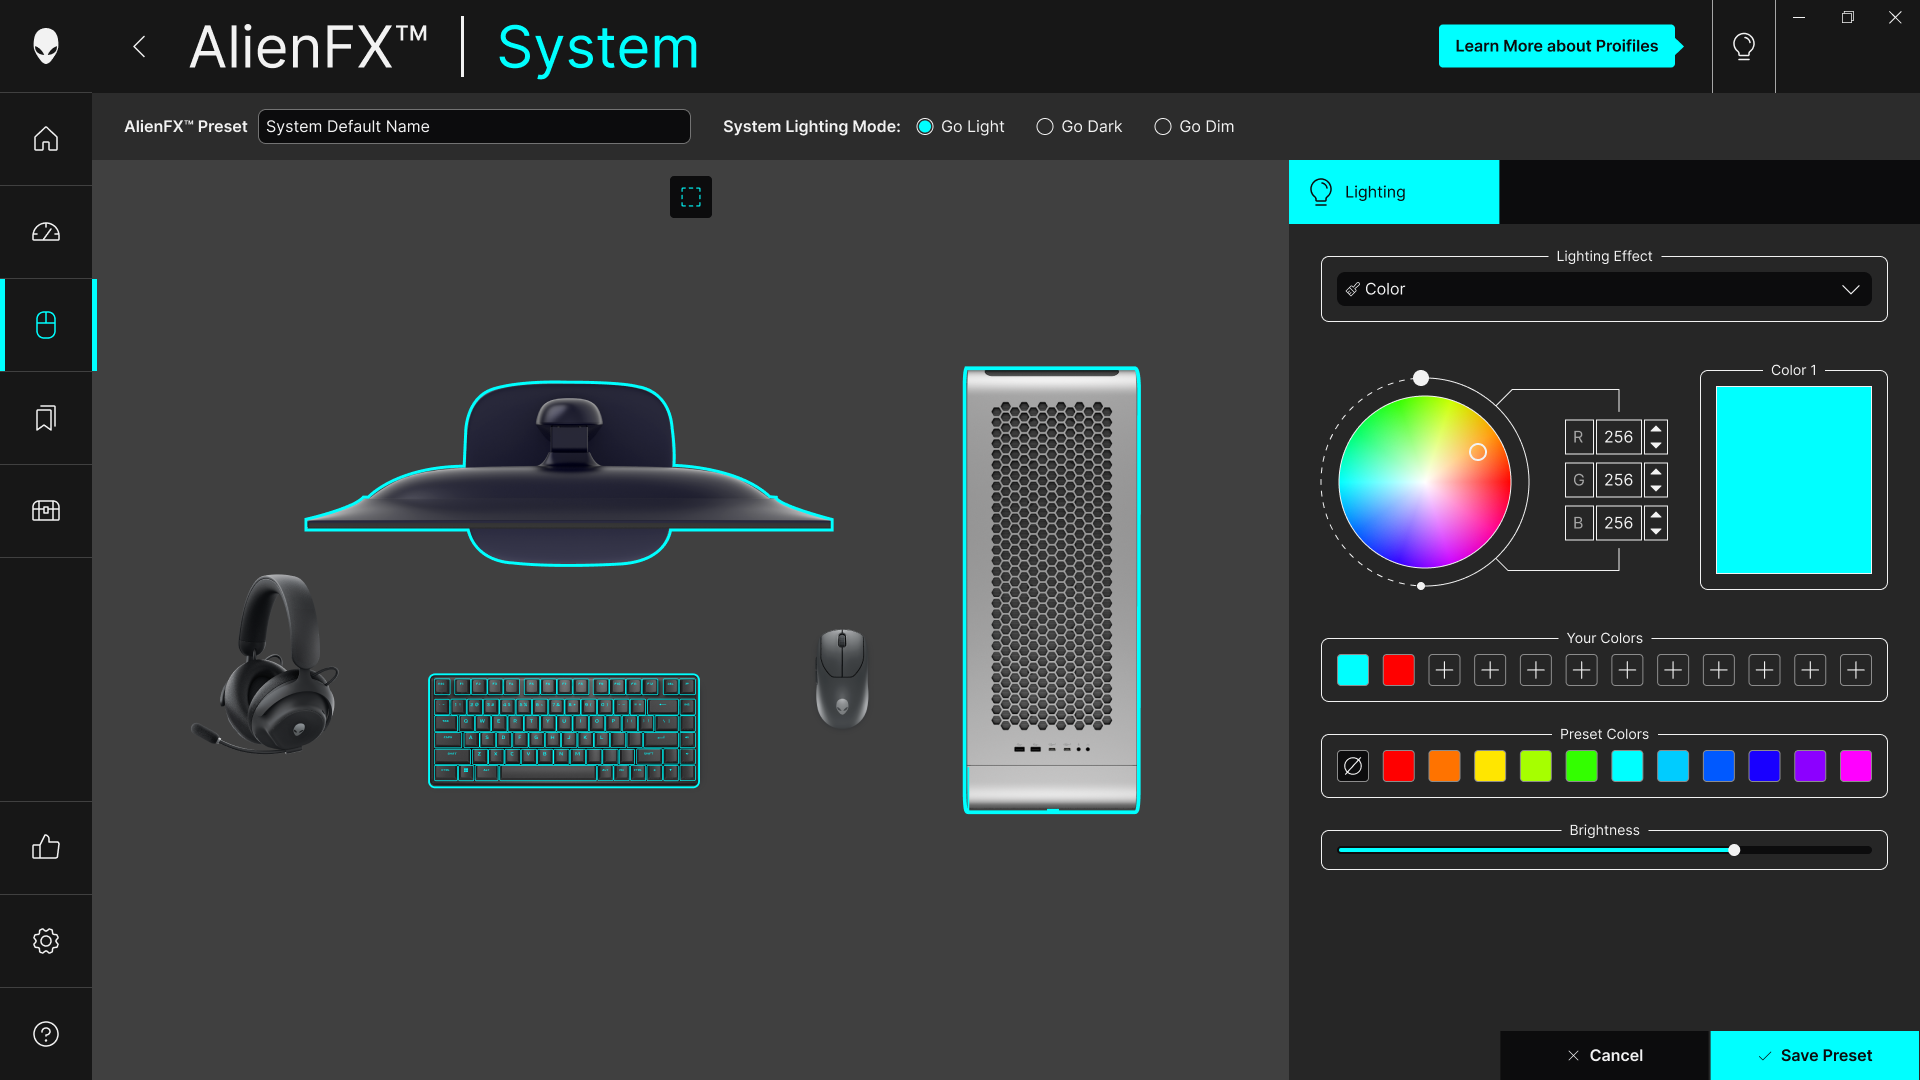This screenshot has width=1920, height=1080.
Task: Click the Learn More about Profiles button
Action: click(x=1557, y=46)
